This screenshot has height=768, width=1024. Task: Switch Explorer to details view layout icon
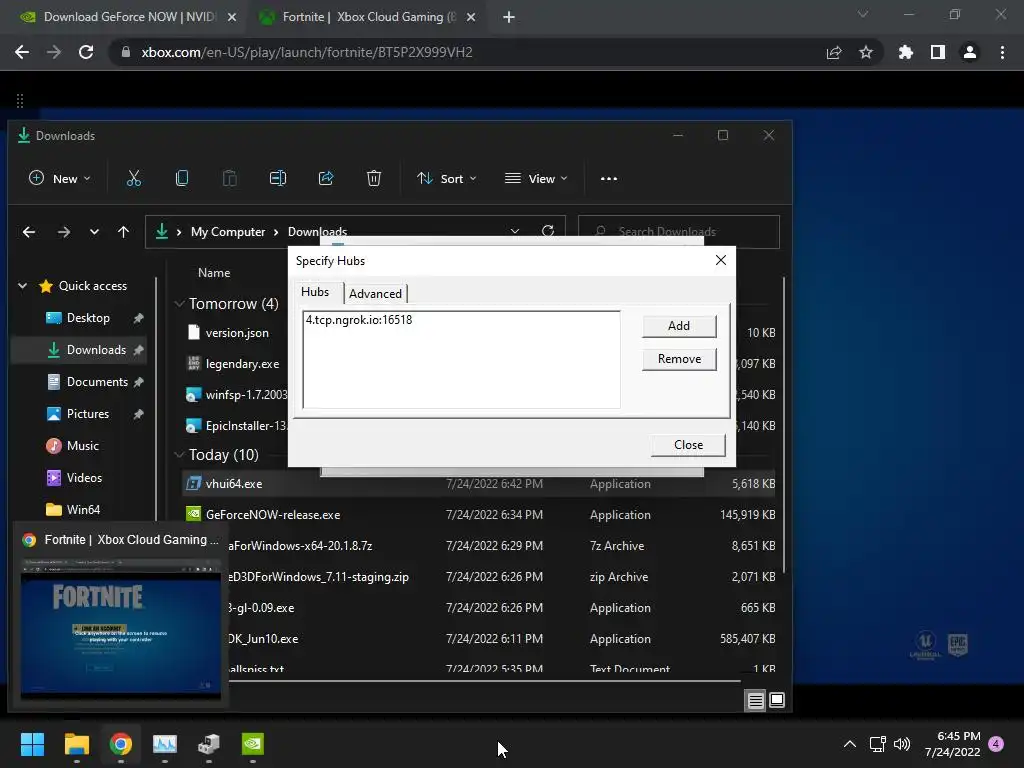point(756,700)
